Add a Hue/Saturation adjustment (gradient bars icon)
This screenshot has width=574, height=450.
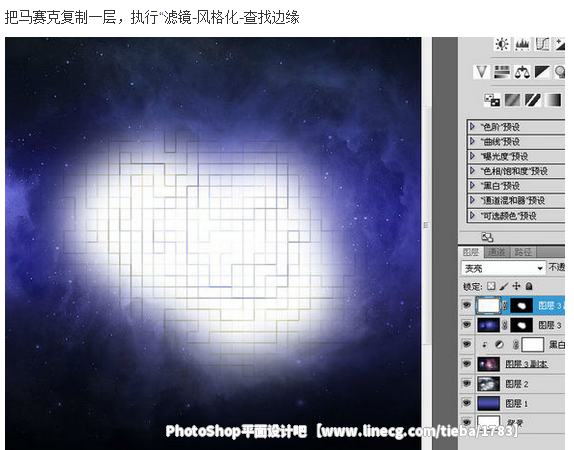click(502, 72)
